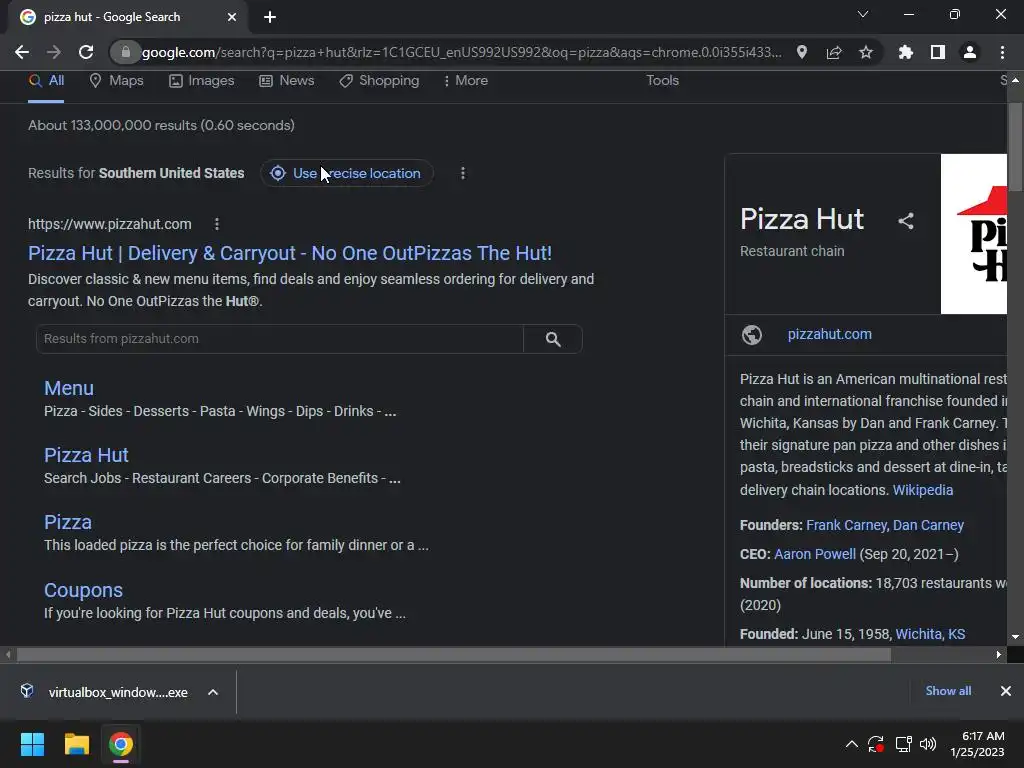Reload the Google search page
This screenshot has height=768, width=1024.
(86, 52)
